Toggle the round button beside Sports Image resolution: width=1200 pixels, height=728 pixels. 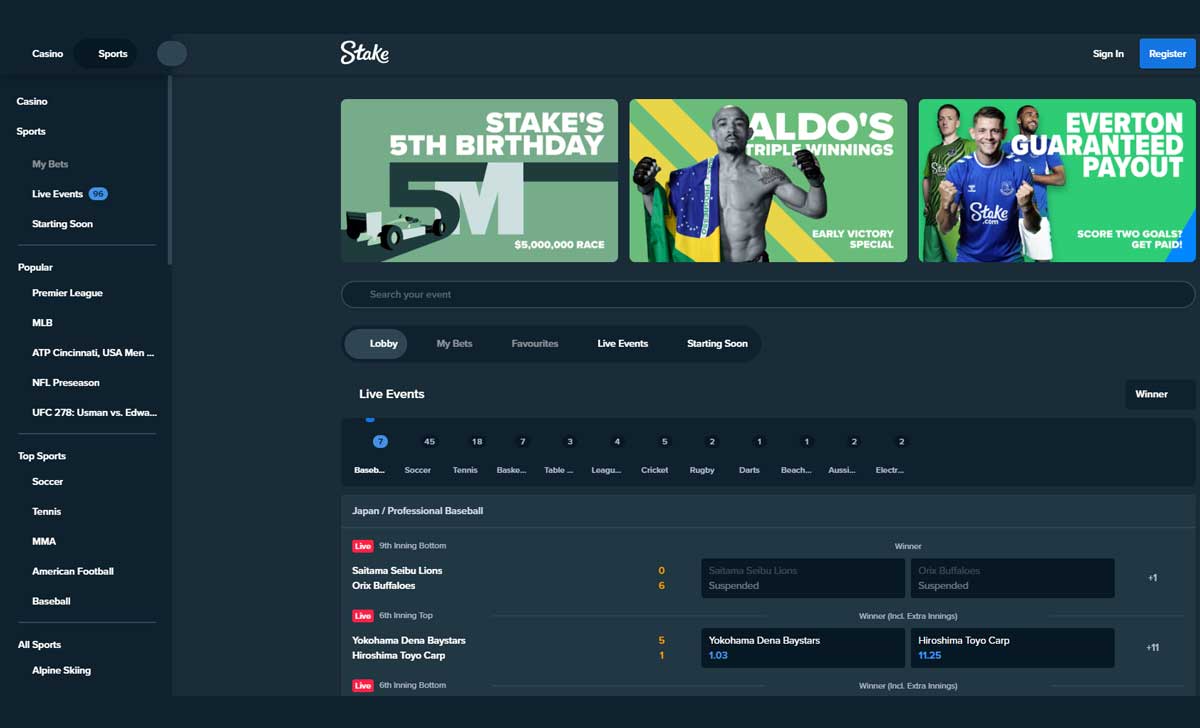(x=172, y=54)
